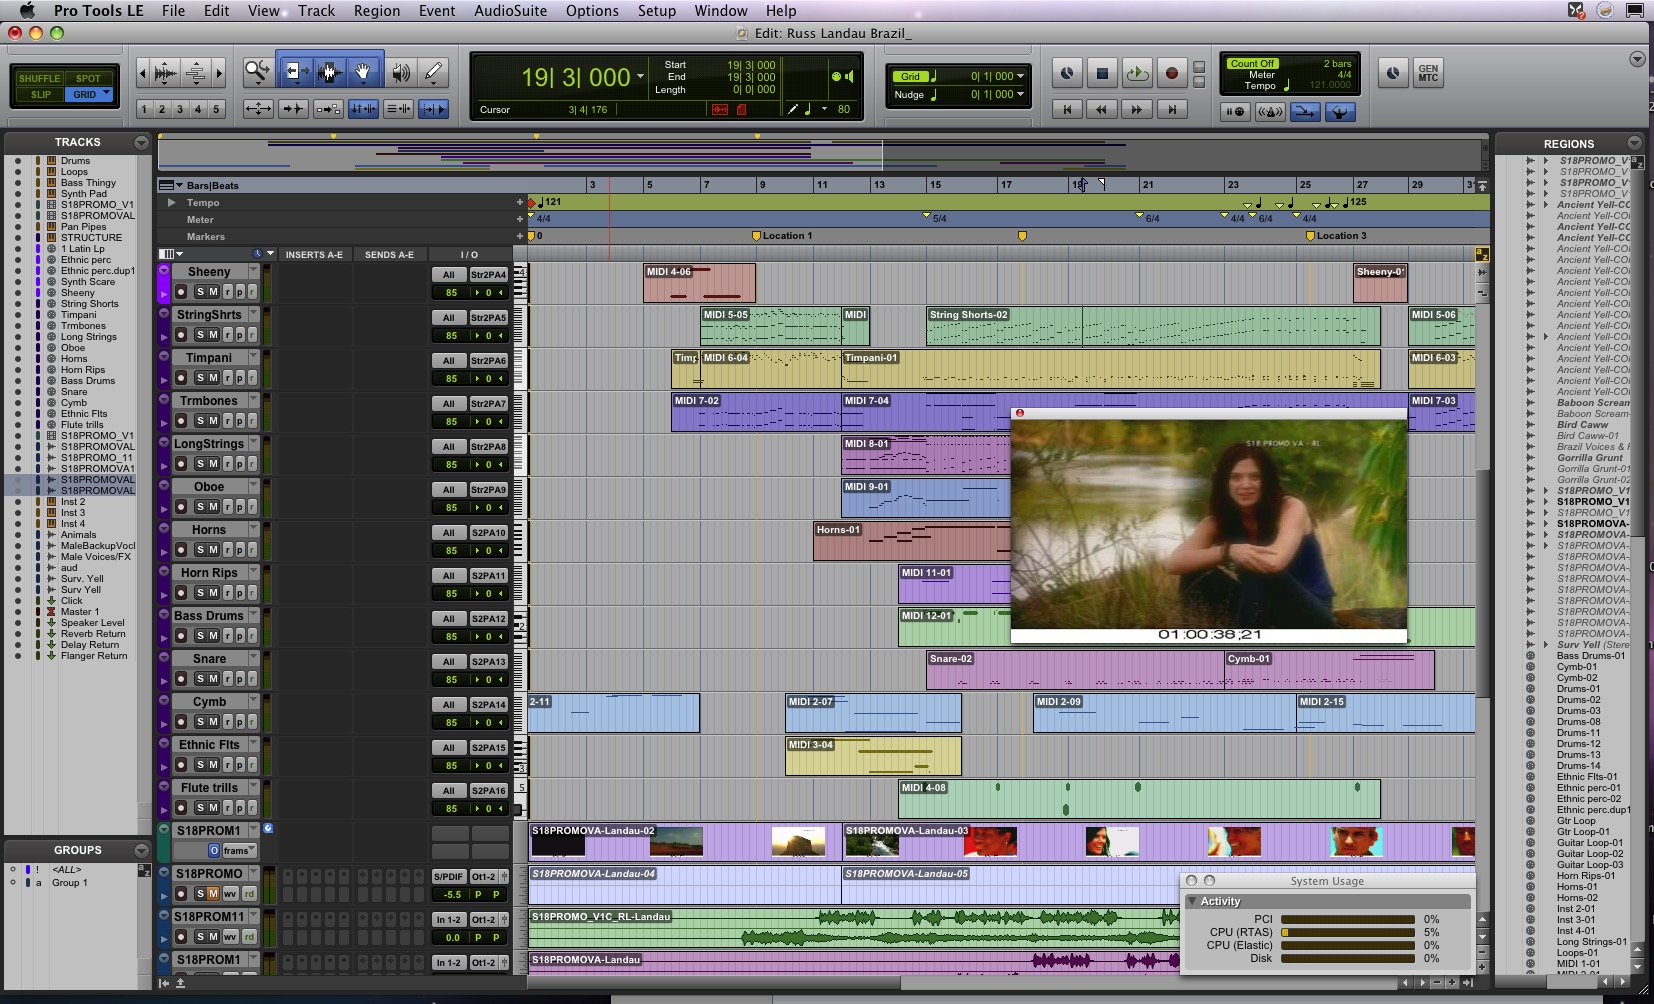The height and width of the screenshot is (1004, 1654).
Task: Click the Fast Forward transport button
Action: [x=1136, y=110]
